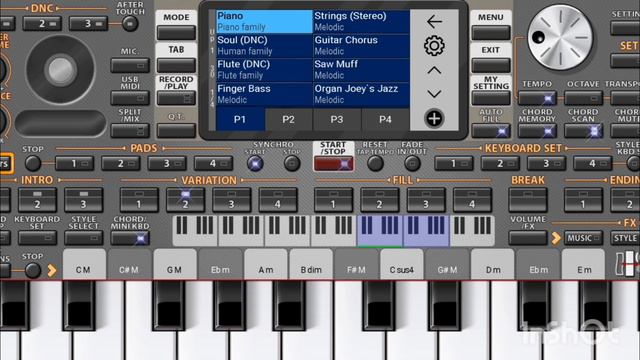Switch to the P4 page tab
Viewport: 640px width, 360px height.
pyautogui.click(x=385, y=120)
